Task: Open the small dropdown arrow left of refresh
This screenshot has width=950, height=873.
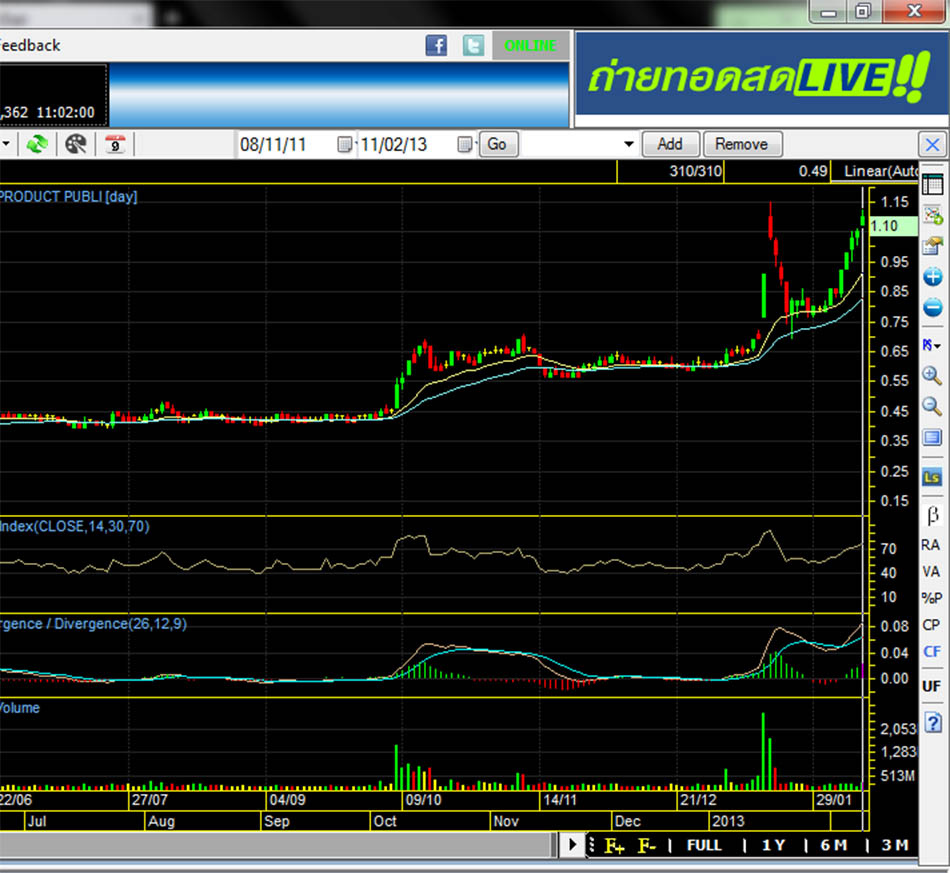Action: (x=6, y=144)
